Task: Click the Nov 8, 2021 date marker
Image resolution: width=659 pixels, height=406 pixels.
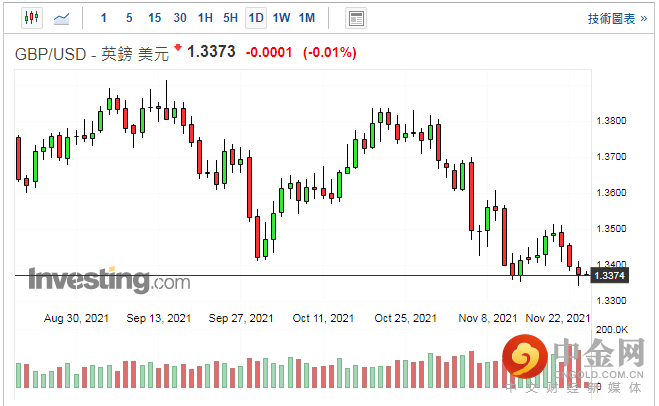Action: 490,318
